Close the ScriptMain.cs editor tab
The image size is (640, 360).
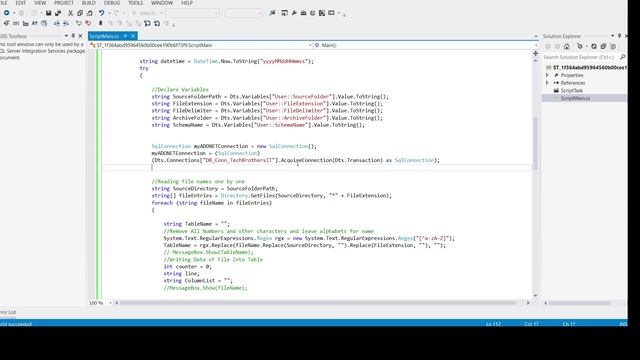click(133, 36)
